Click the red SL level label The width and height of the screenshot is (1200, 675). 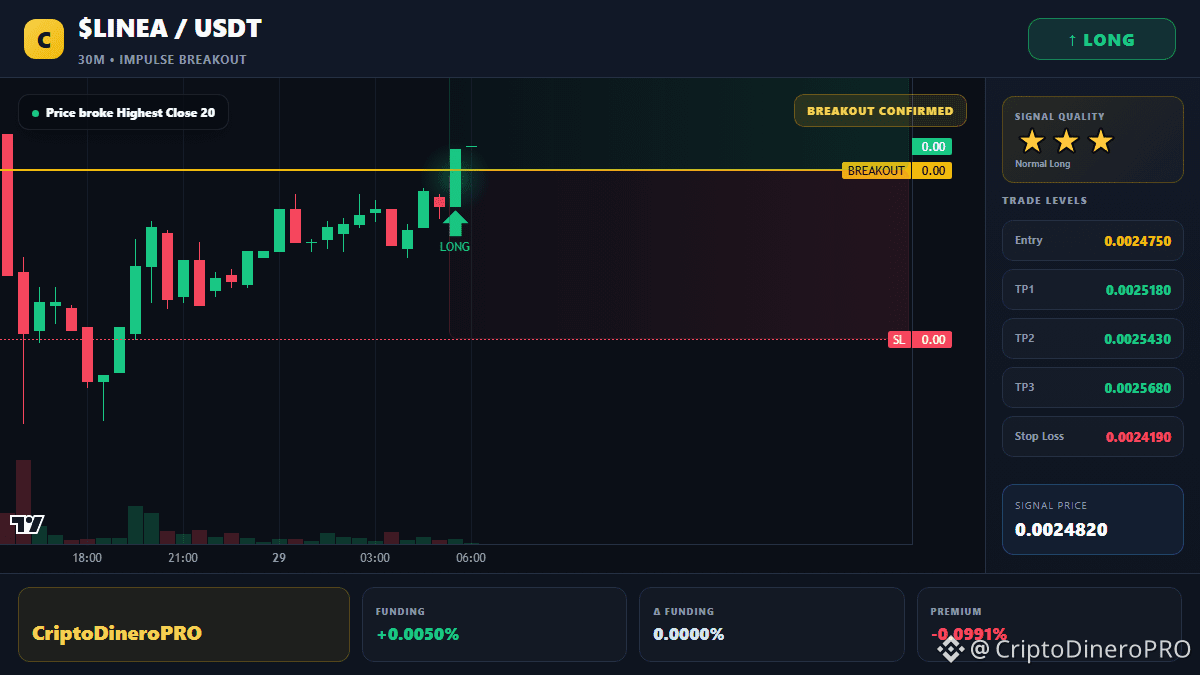[899, 340]
